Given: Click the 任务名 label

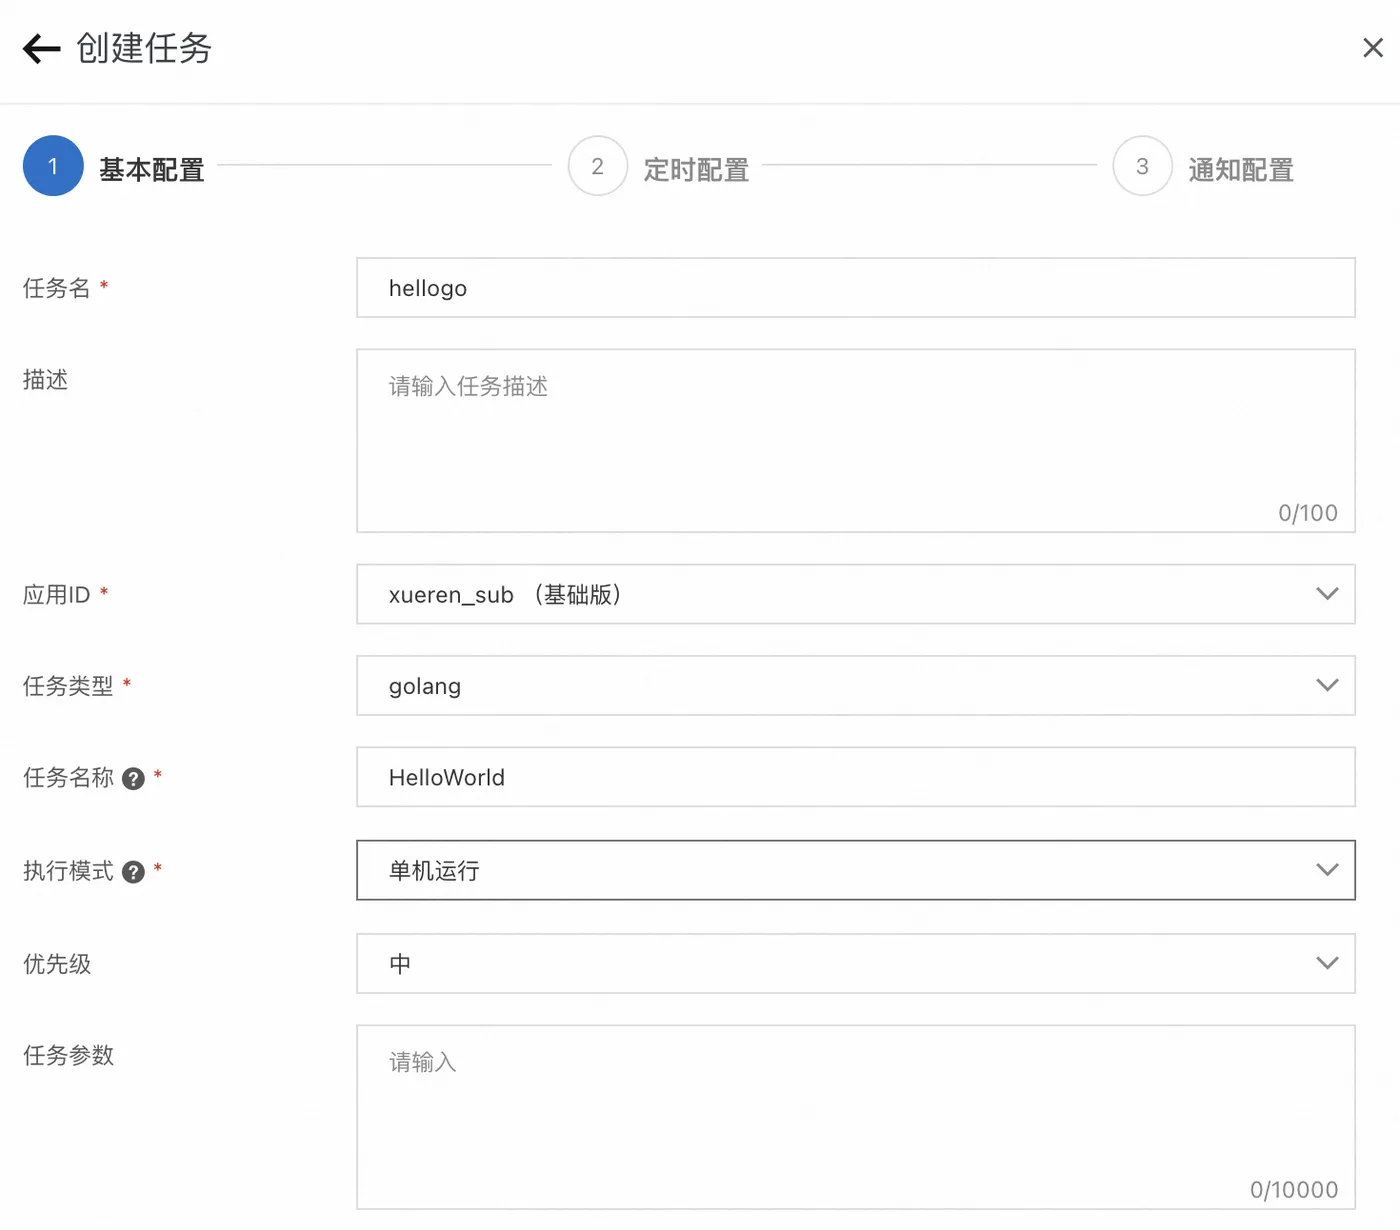Looking at the screenshot, I should [x=57, y=288].
